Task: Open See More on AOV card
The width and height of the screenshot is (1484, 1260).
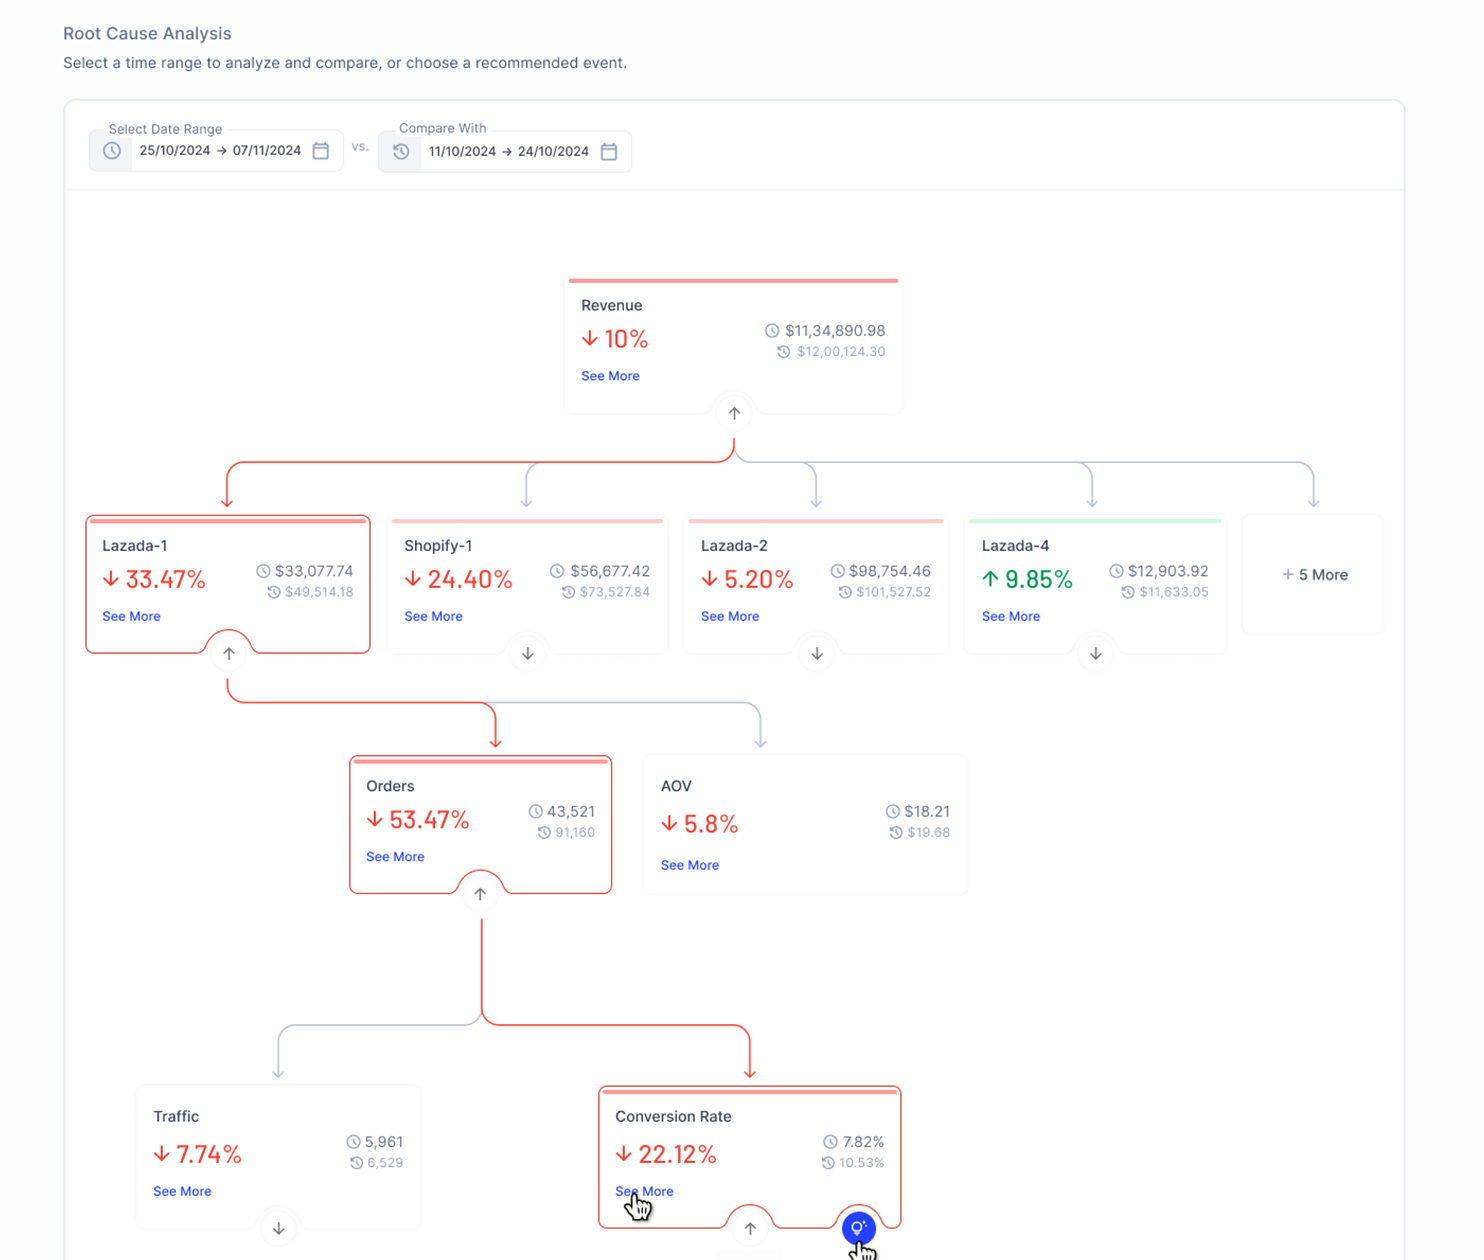Action: (690, 865)
